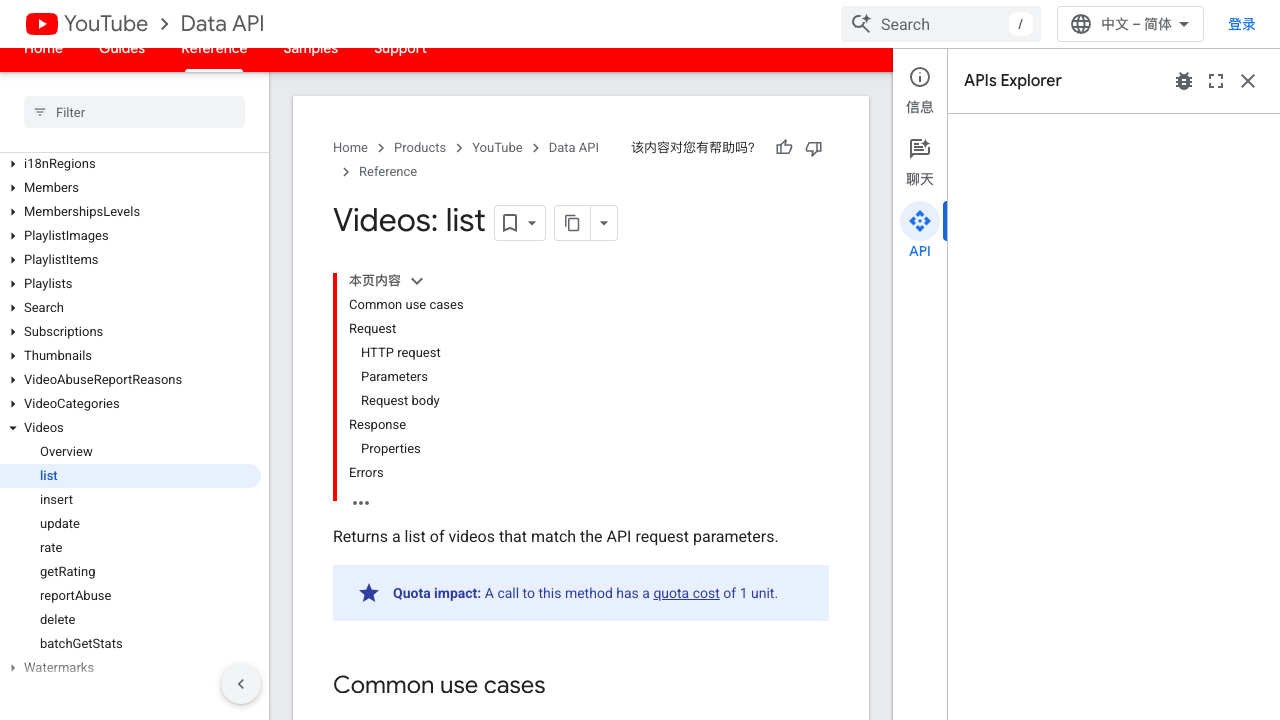Expand the PlaylistItems tree section
The height and width of the screenshot is (720, 1280).
(13, 260)
